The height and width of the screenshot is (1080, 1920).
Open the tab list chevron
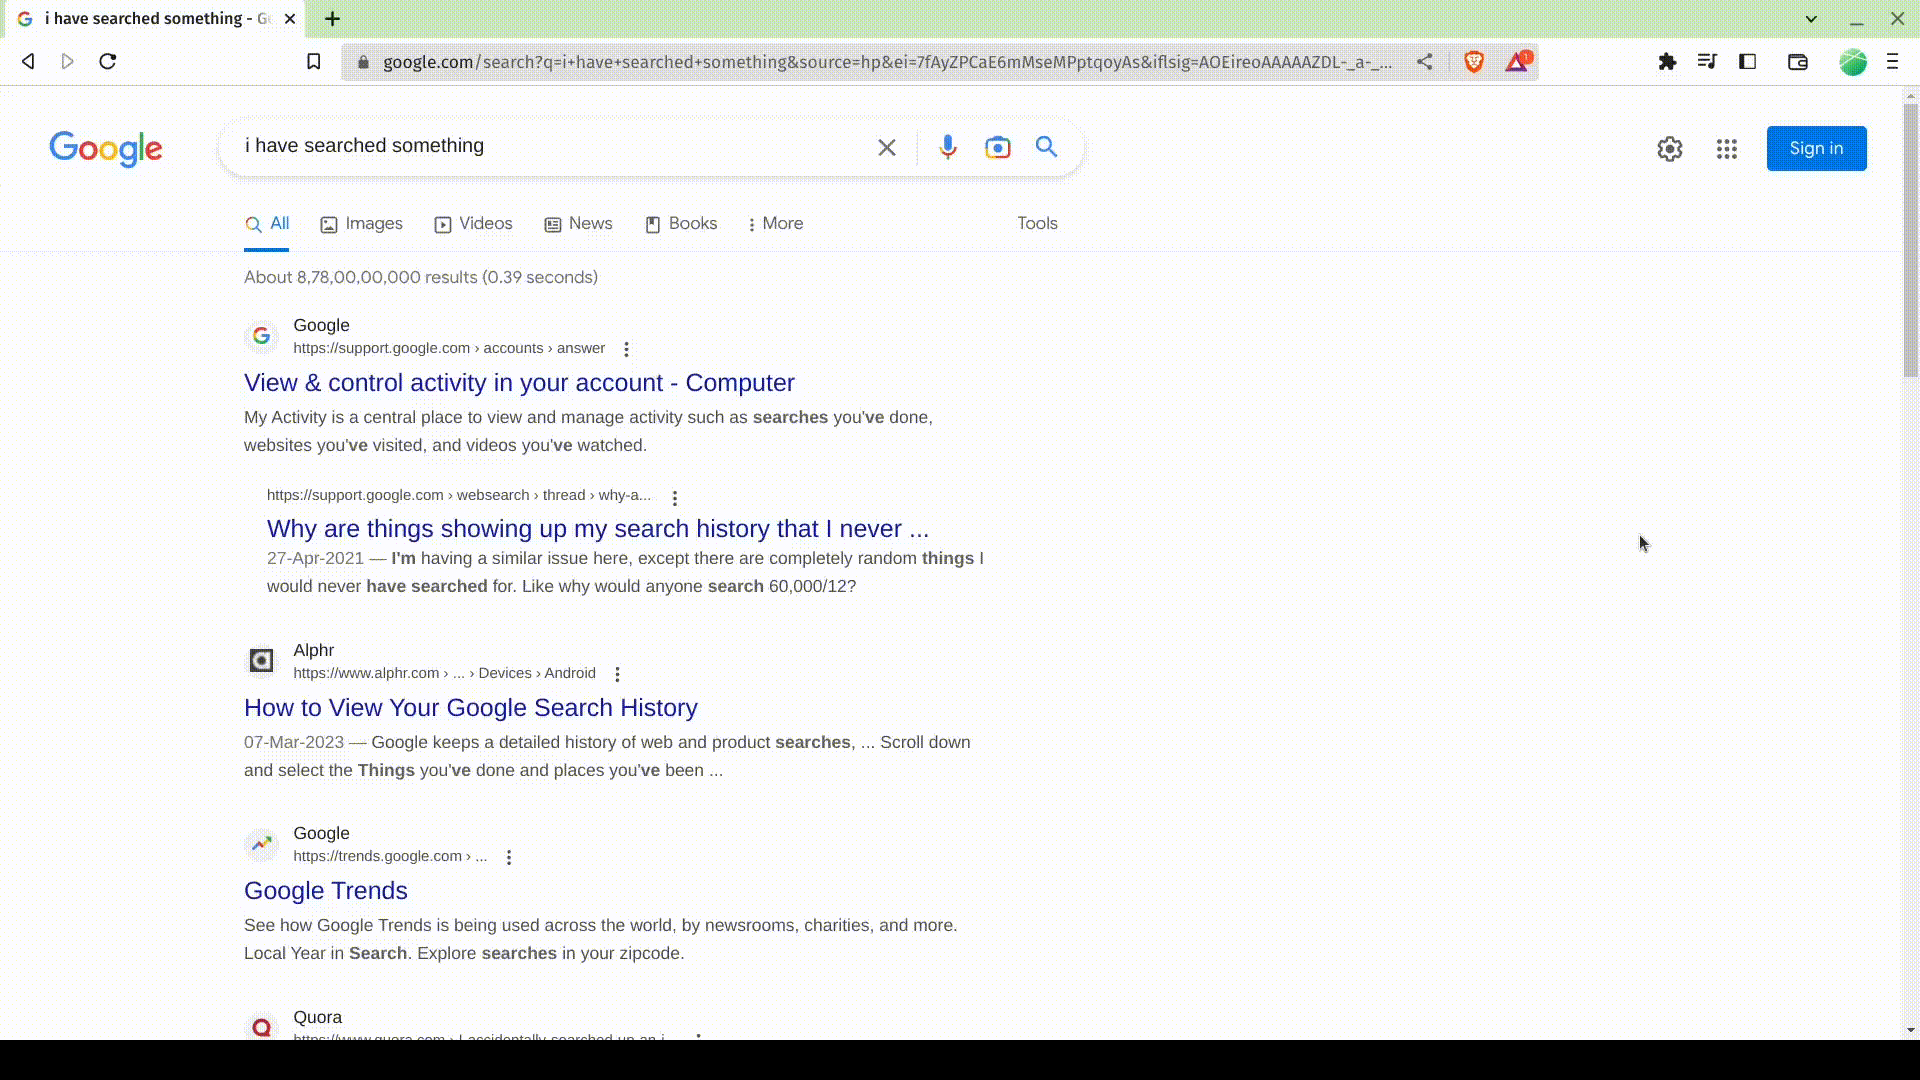coord(1811,19)
